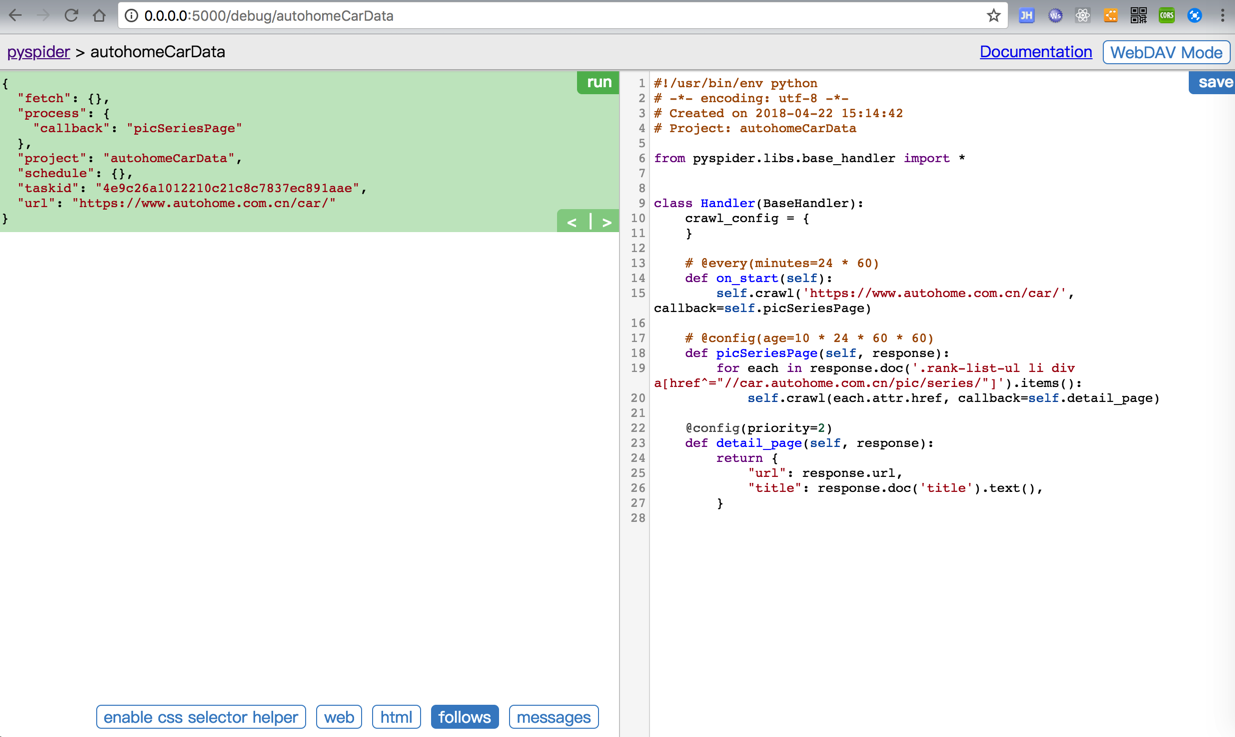
Task: Enable css selector helper
Action: click(x=201, y=717)
